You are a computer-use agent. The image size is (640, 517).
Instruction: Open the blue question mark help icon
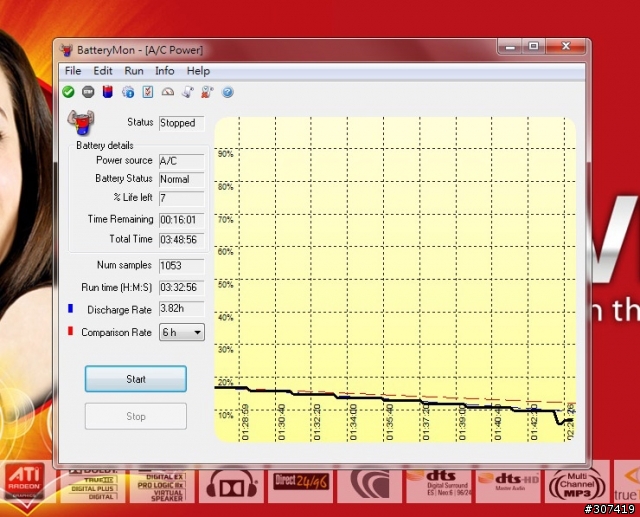(227, 92)
